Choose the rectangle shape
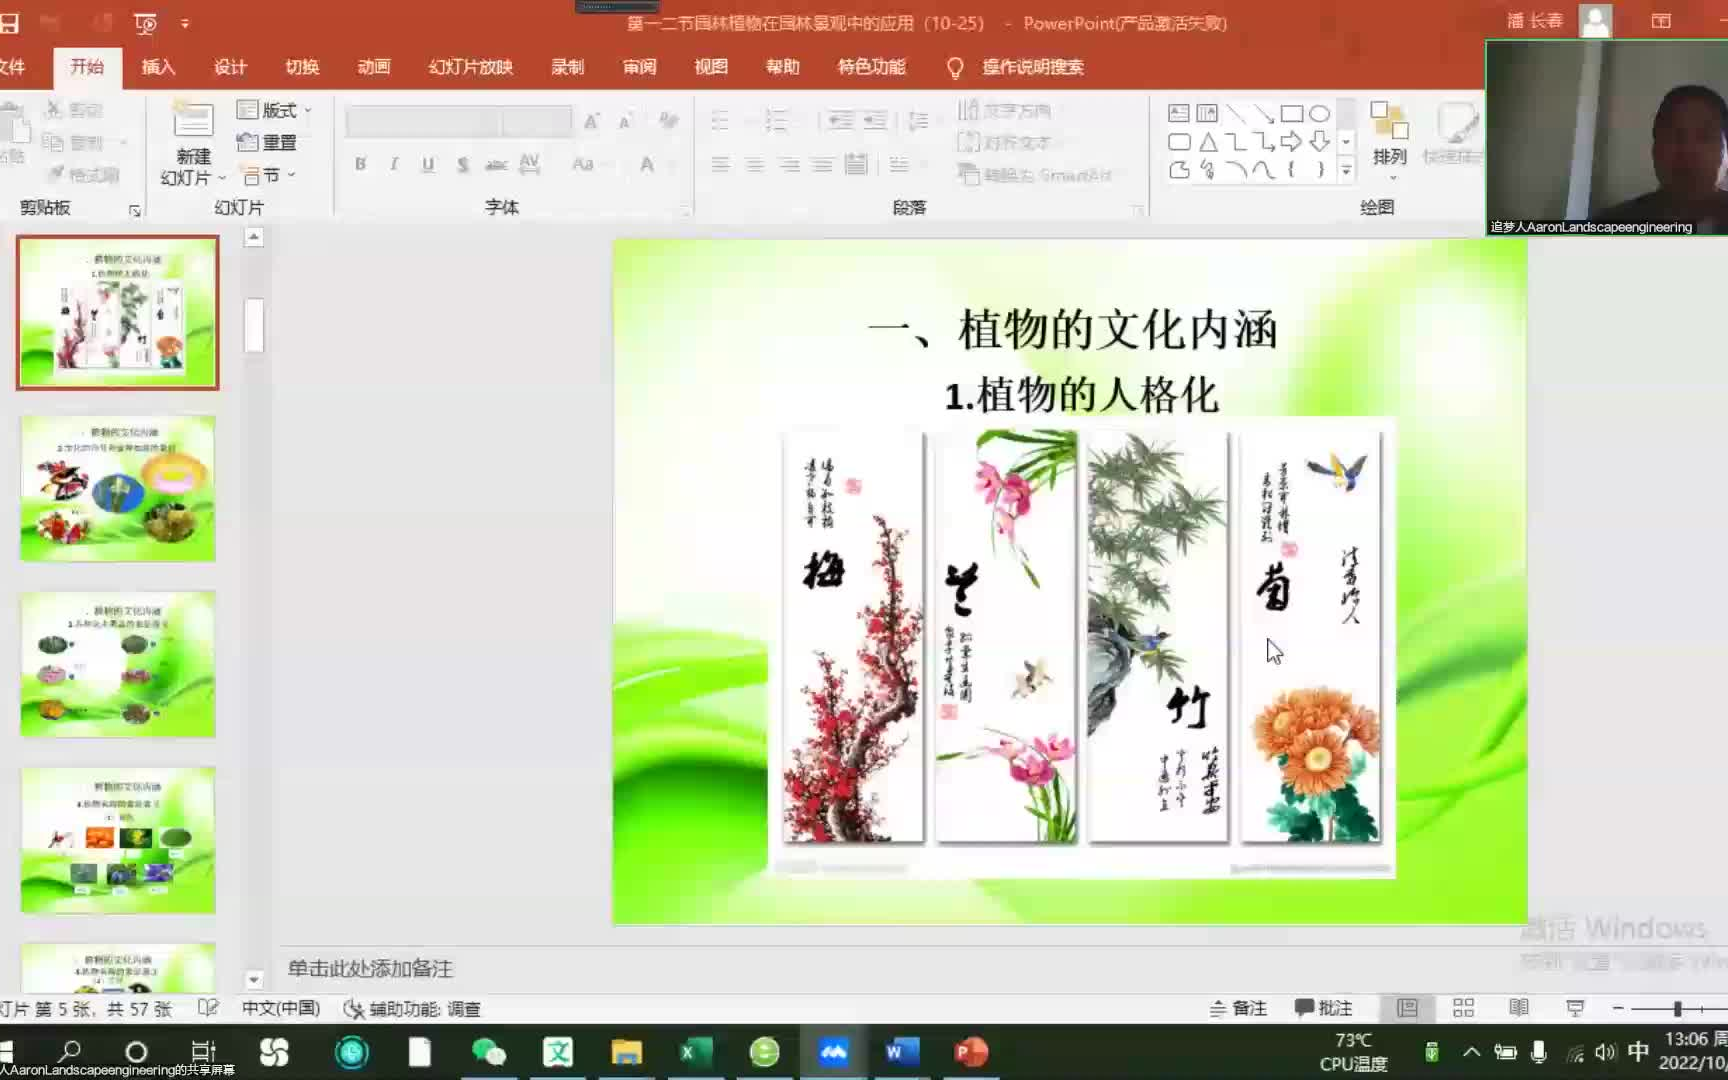Image resolution: width=1728 pixels, height=1080 pixels. click(1292, 114)
